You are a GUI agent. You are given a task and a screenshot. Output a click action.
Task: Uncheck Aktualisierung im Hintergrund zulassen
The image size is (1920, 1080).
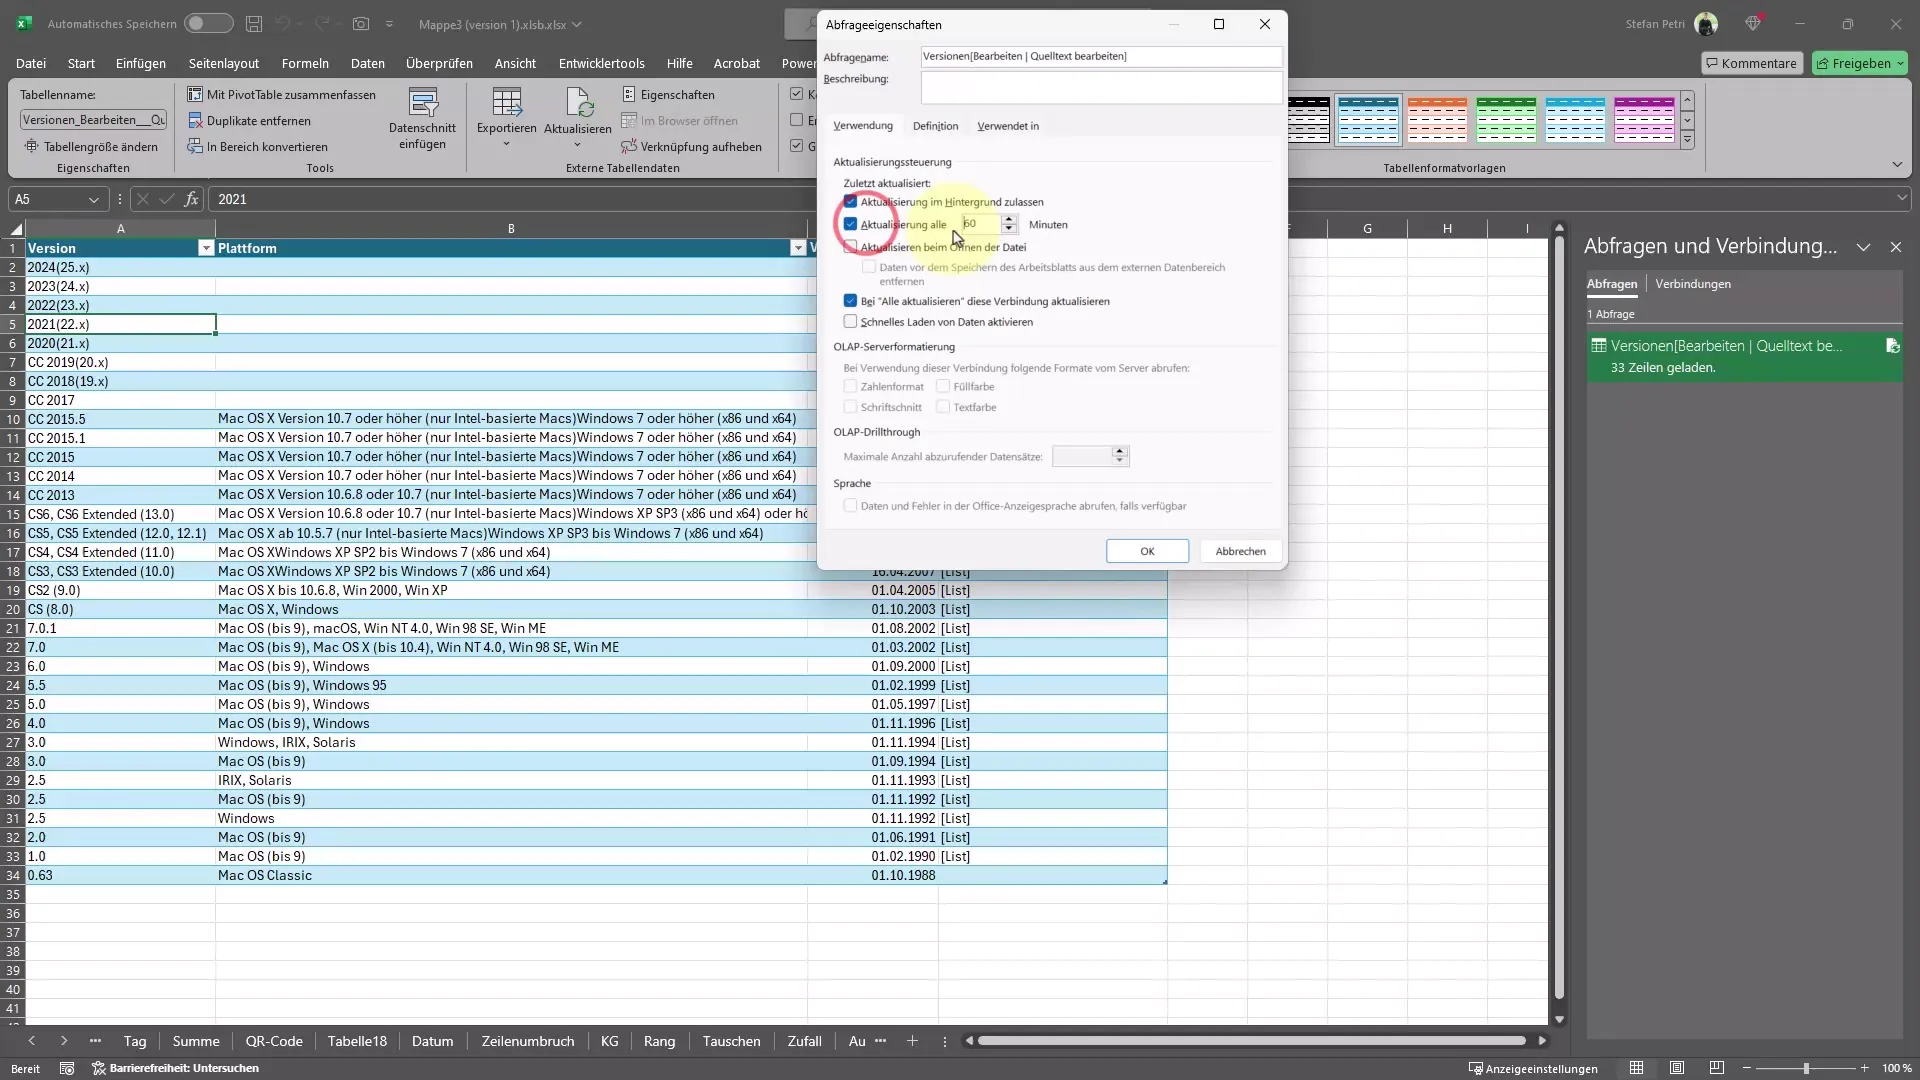[850, 201]
